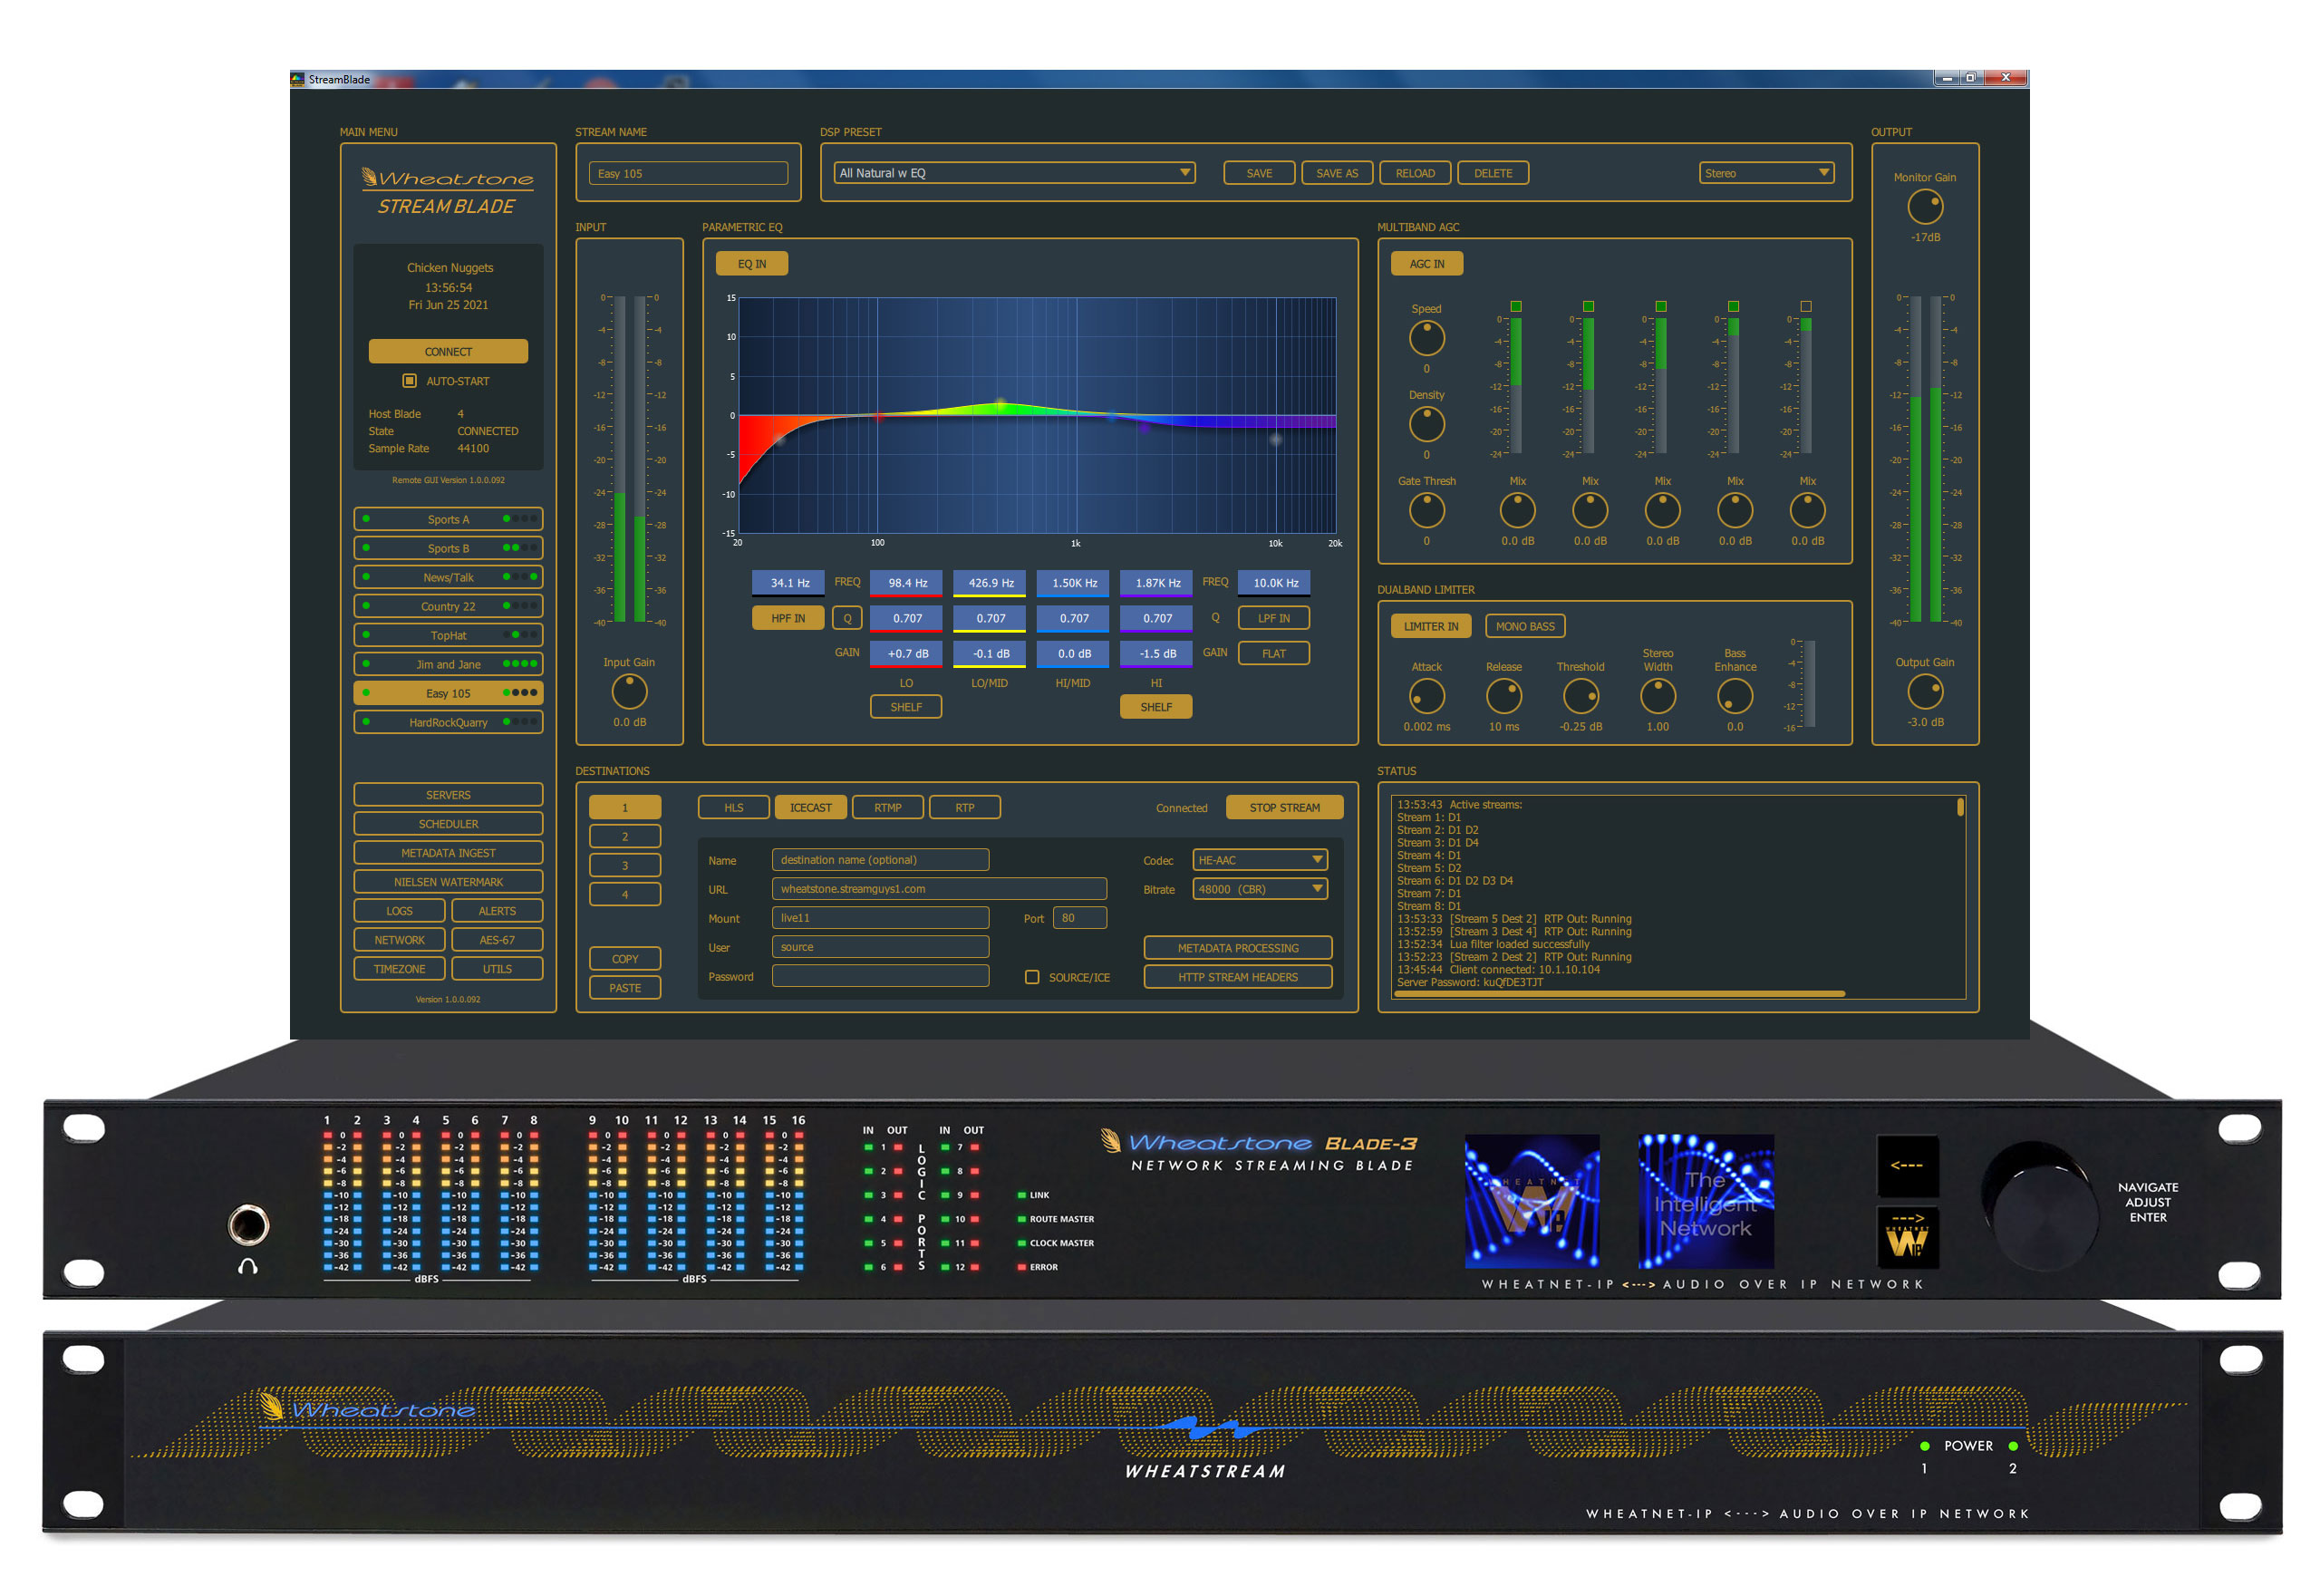The height and width of the screenshot is (1596, 2320).
Task: Click the Bass Enhance knob
Action: 1734,696
